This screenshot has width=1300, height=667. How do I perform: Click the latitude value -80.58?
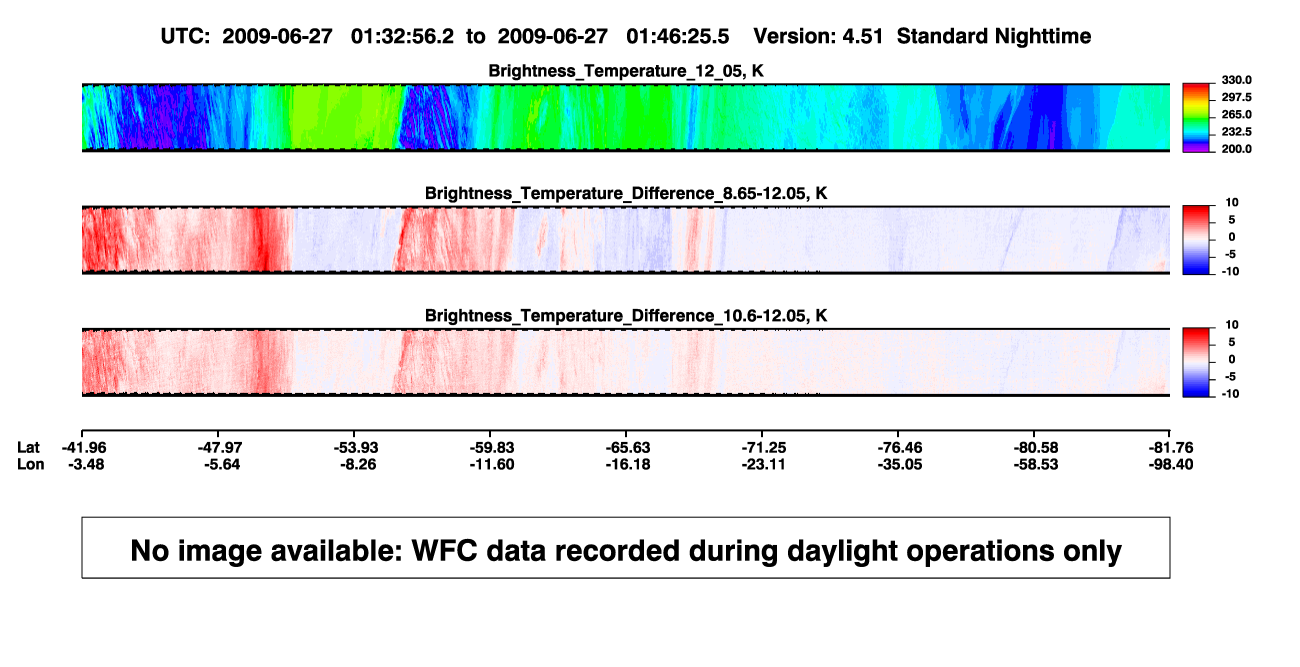1035,447
